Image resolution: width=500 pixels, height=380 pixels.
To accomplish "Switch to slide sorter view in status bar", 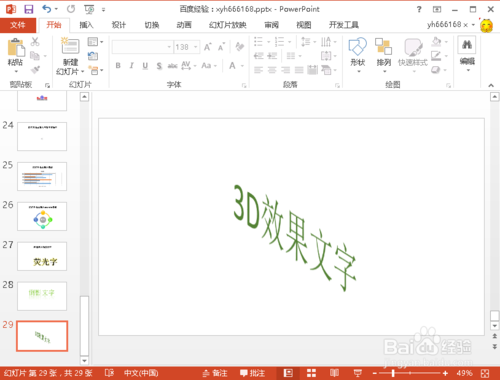I will [311, 373].
